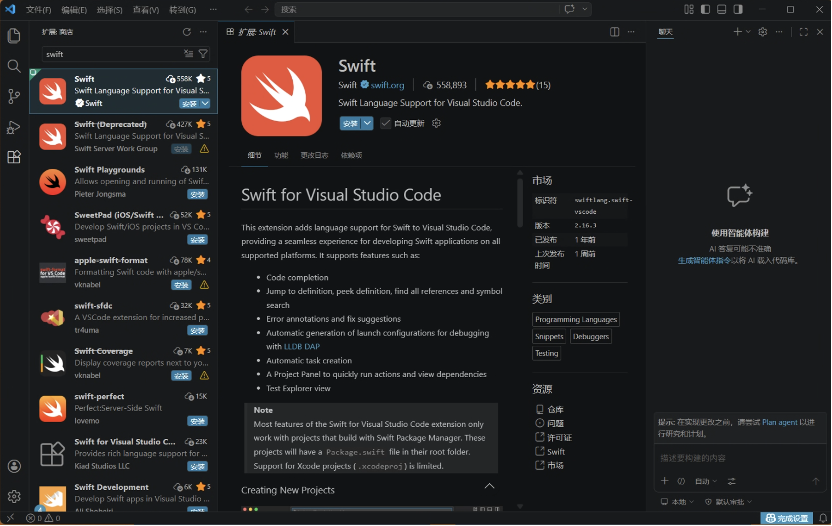Send the chat message arrow

pyautogui.click(x=816, y=481)
